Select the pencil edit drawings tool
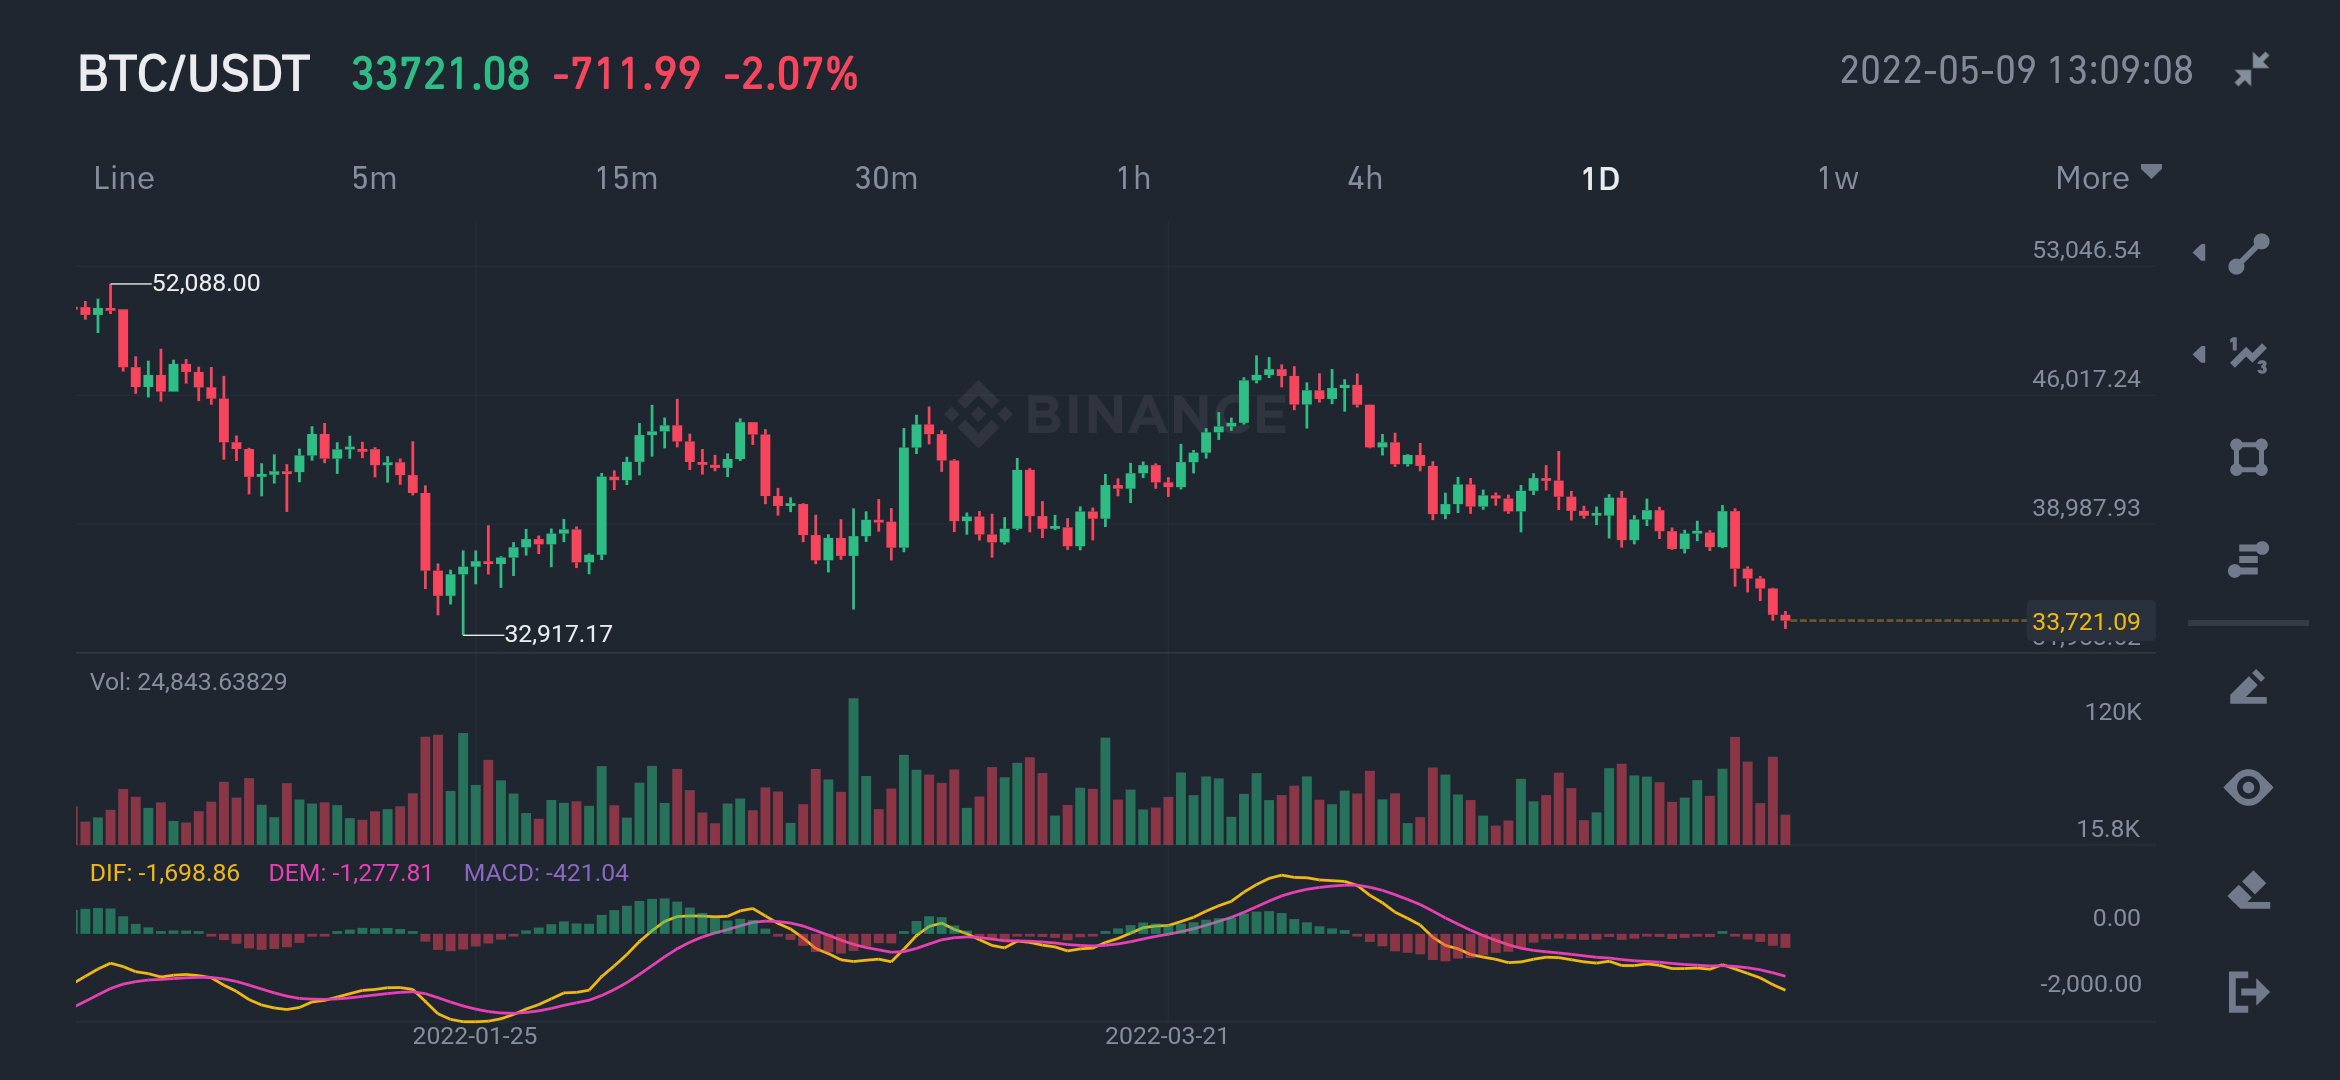 tap(2248, 687)
